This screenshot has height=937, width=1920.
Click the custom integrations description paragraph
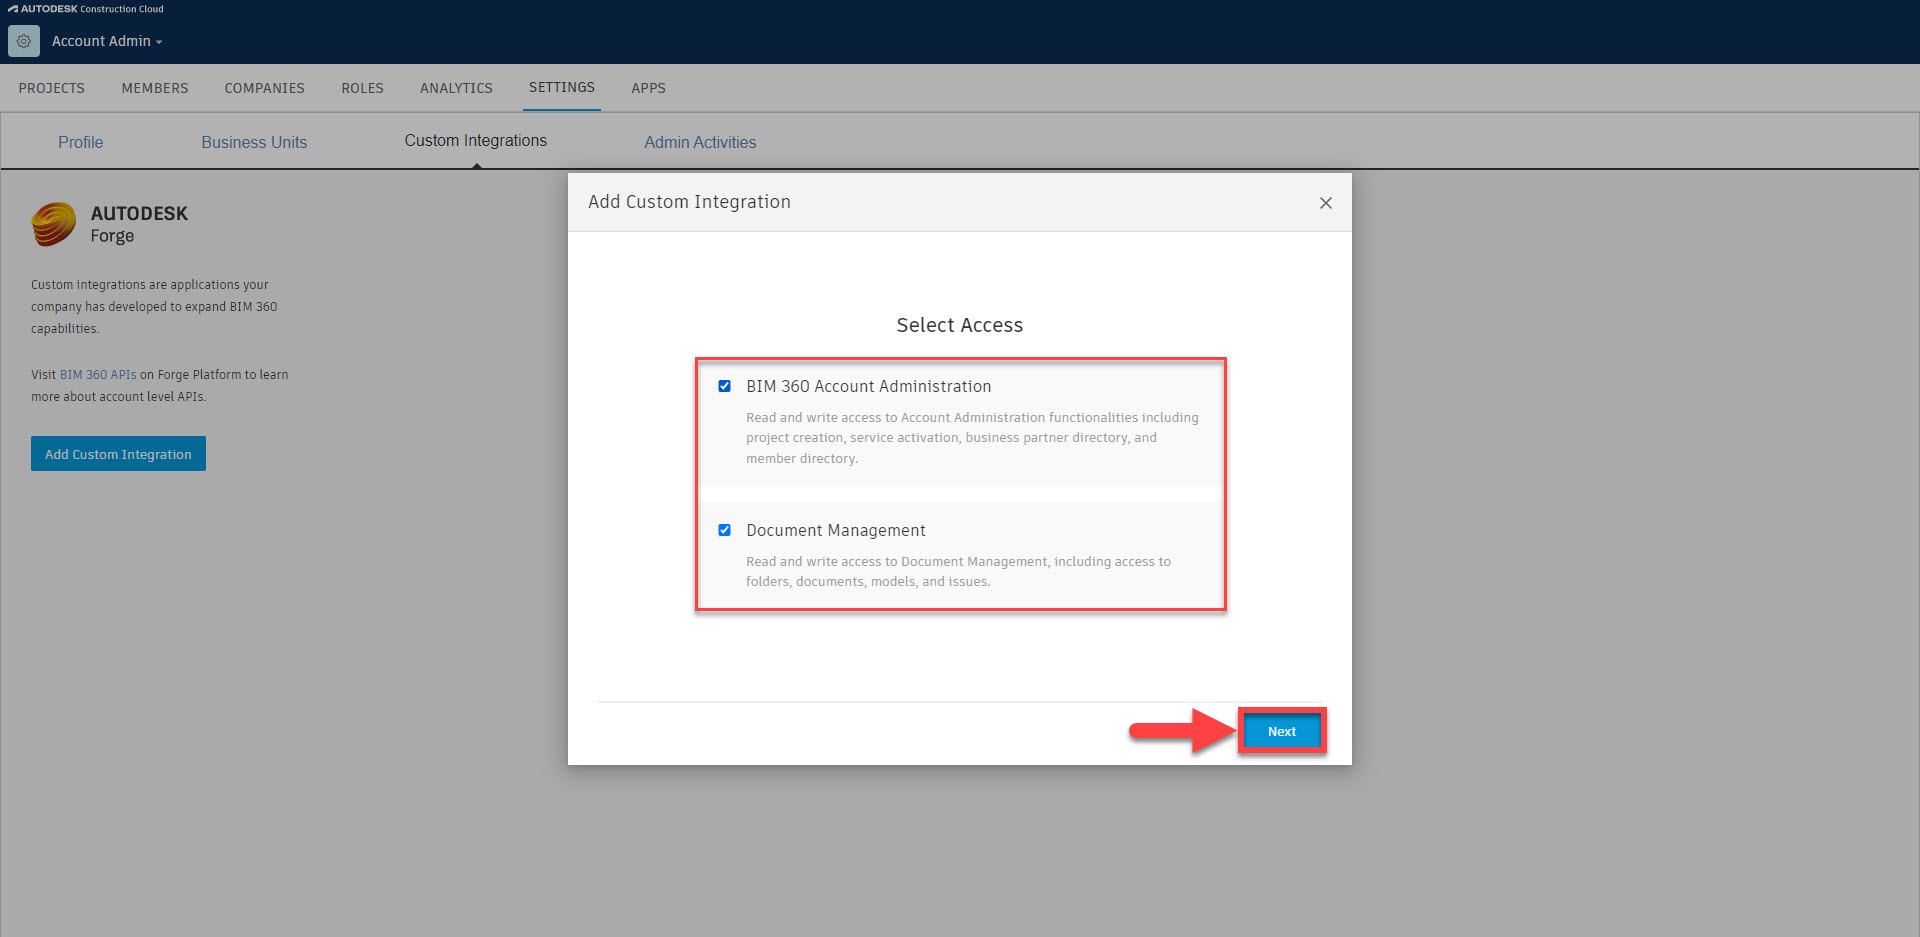tap(154, 307)
